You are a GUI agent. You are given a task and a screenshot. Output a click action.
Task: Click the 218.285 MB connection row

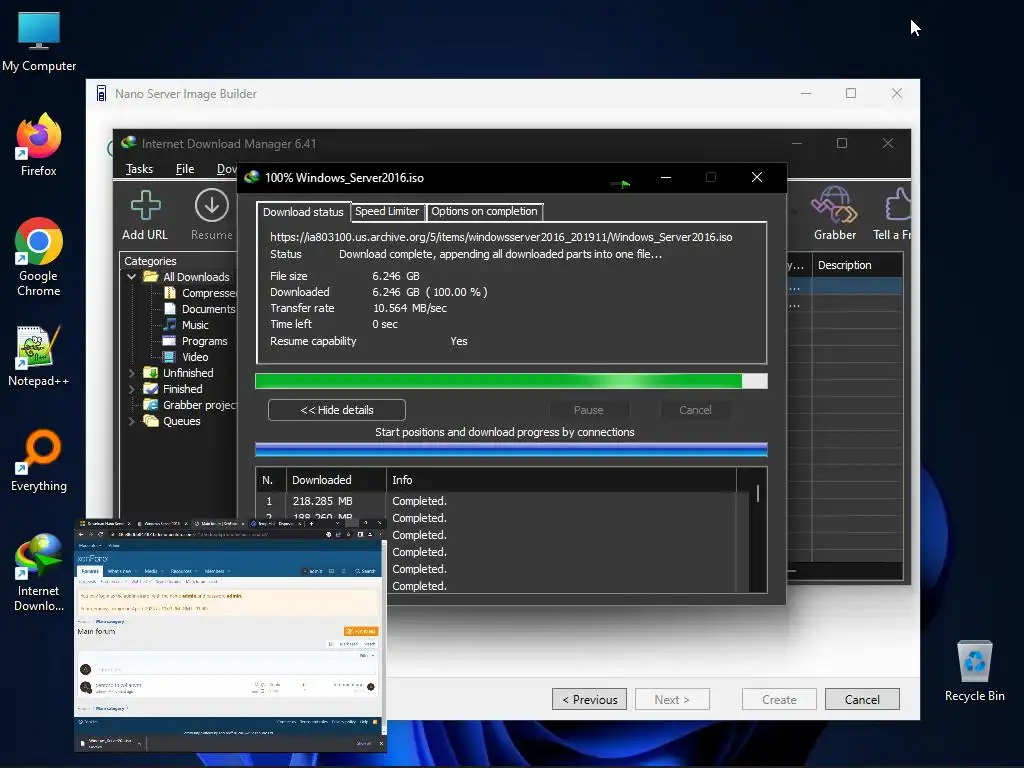click(x=502, y=501)
